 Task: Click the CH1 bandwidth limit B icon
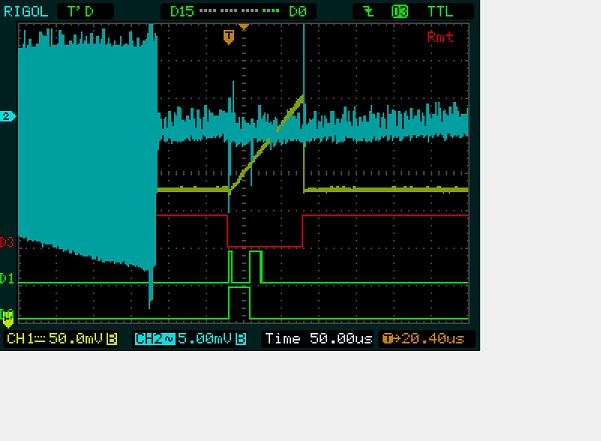point(112,339)
